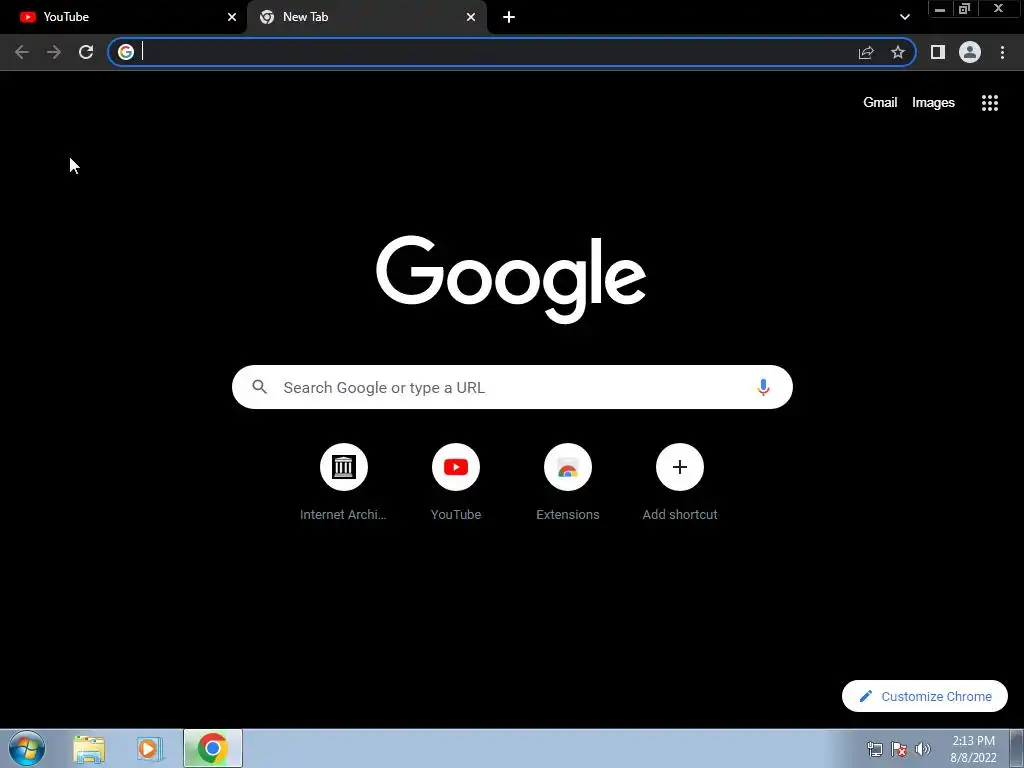Open Action Center flag in tray

click(x=899, y=750)
